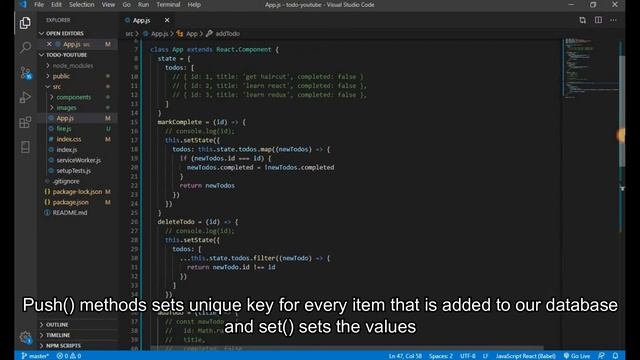Open the Search view in activity bar
This screenshot has height=360, width=640.
point(25,47)
